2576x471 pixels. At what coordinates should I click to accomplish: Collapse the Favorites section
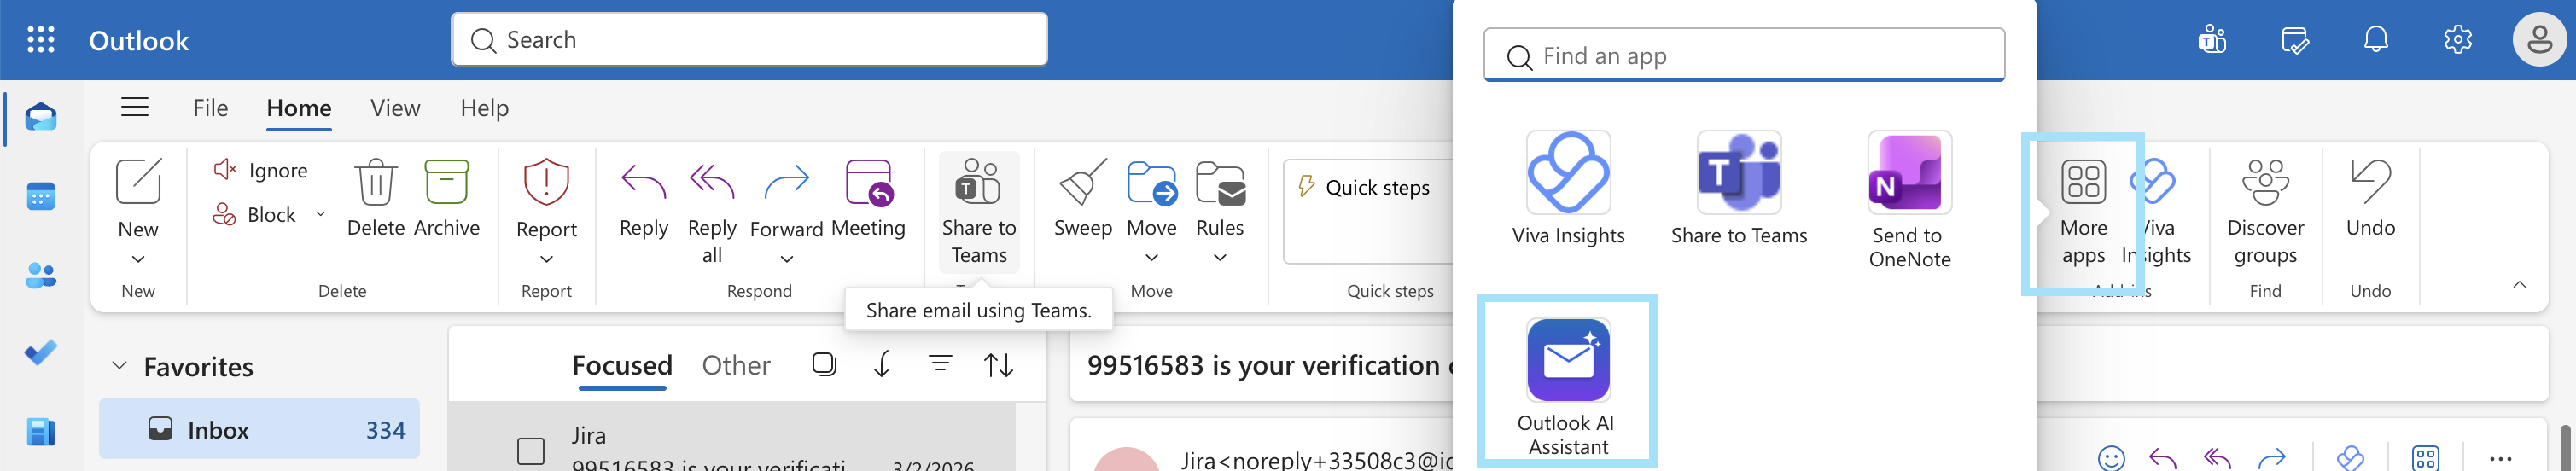[120, 366]
